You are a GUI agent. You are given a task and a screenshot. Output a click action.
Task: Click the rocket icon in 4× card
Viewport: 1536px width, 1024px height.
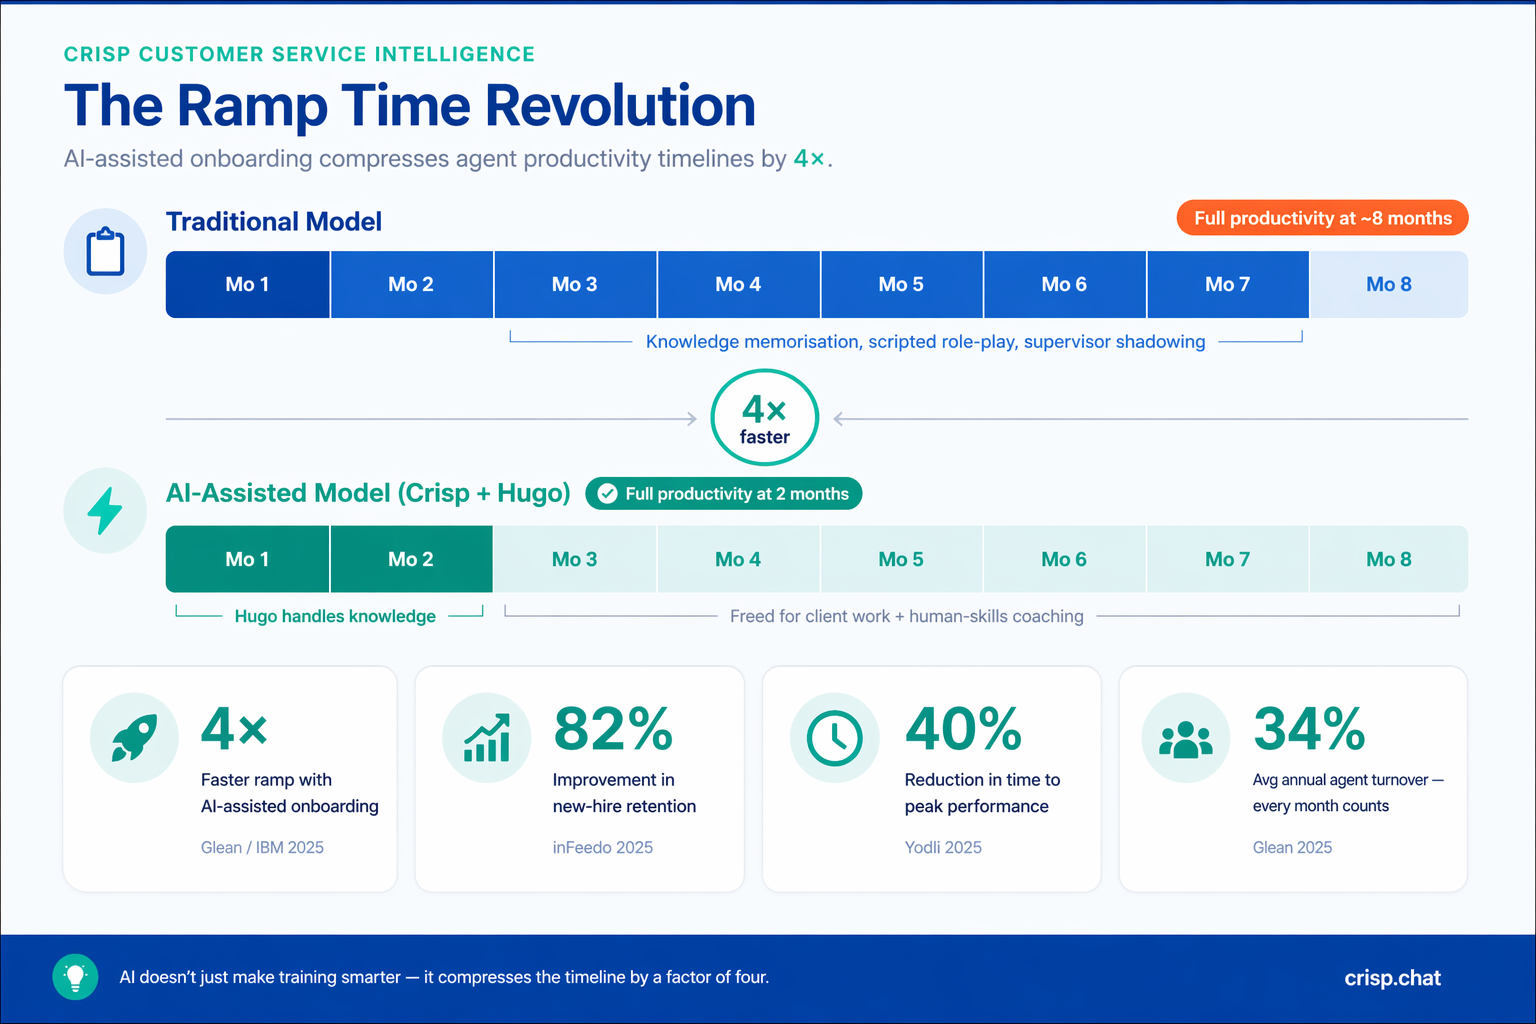coord(134,738)
